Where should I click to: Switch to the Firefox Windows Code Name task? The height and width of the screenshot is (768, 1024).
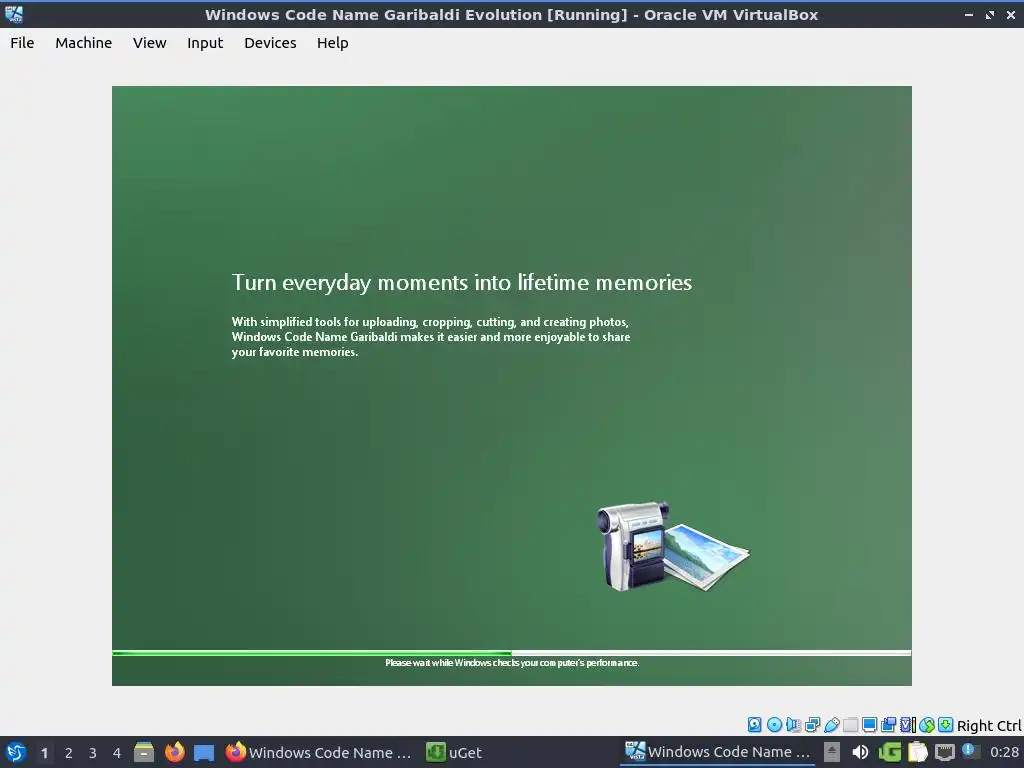point(319,752)
